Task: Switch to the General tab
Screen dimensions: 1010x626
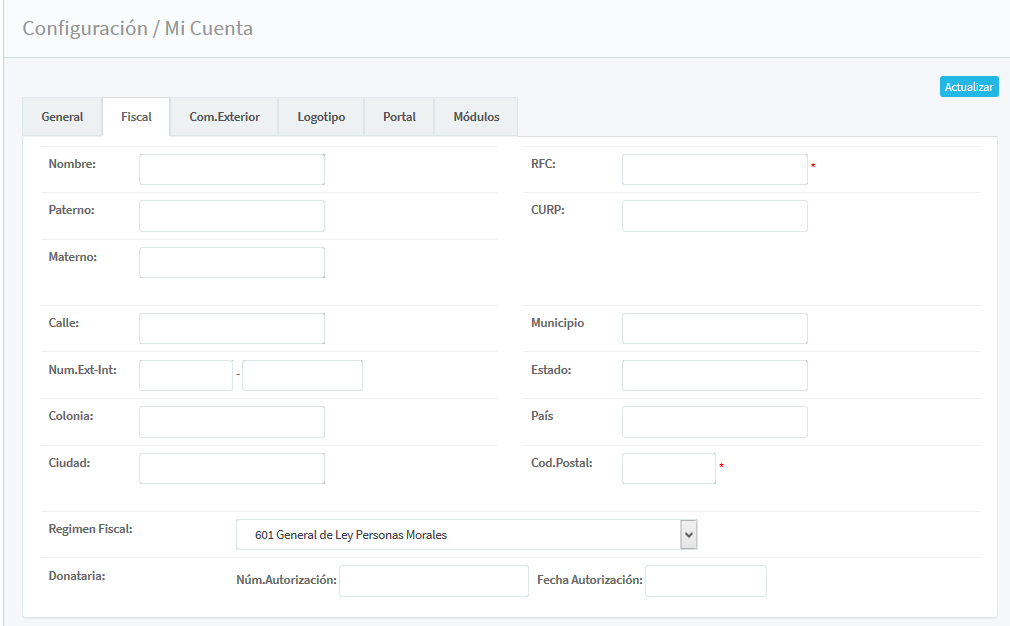Action: click(62, 117)
